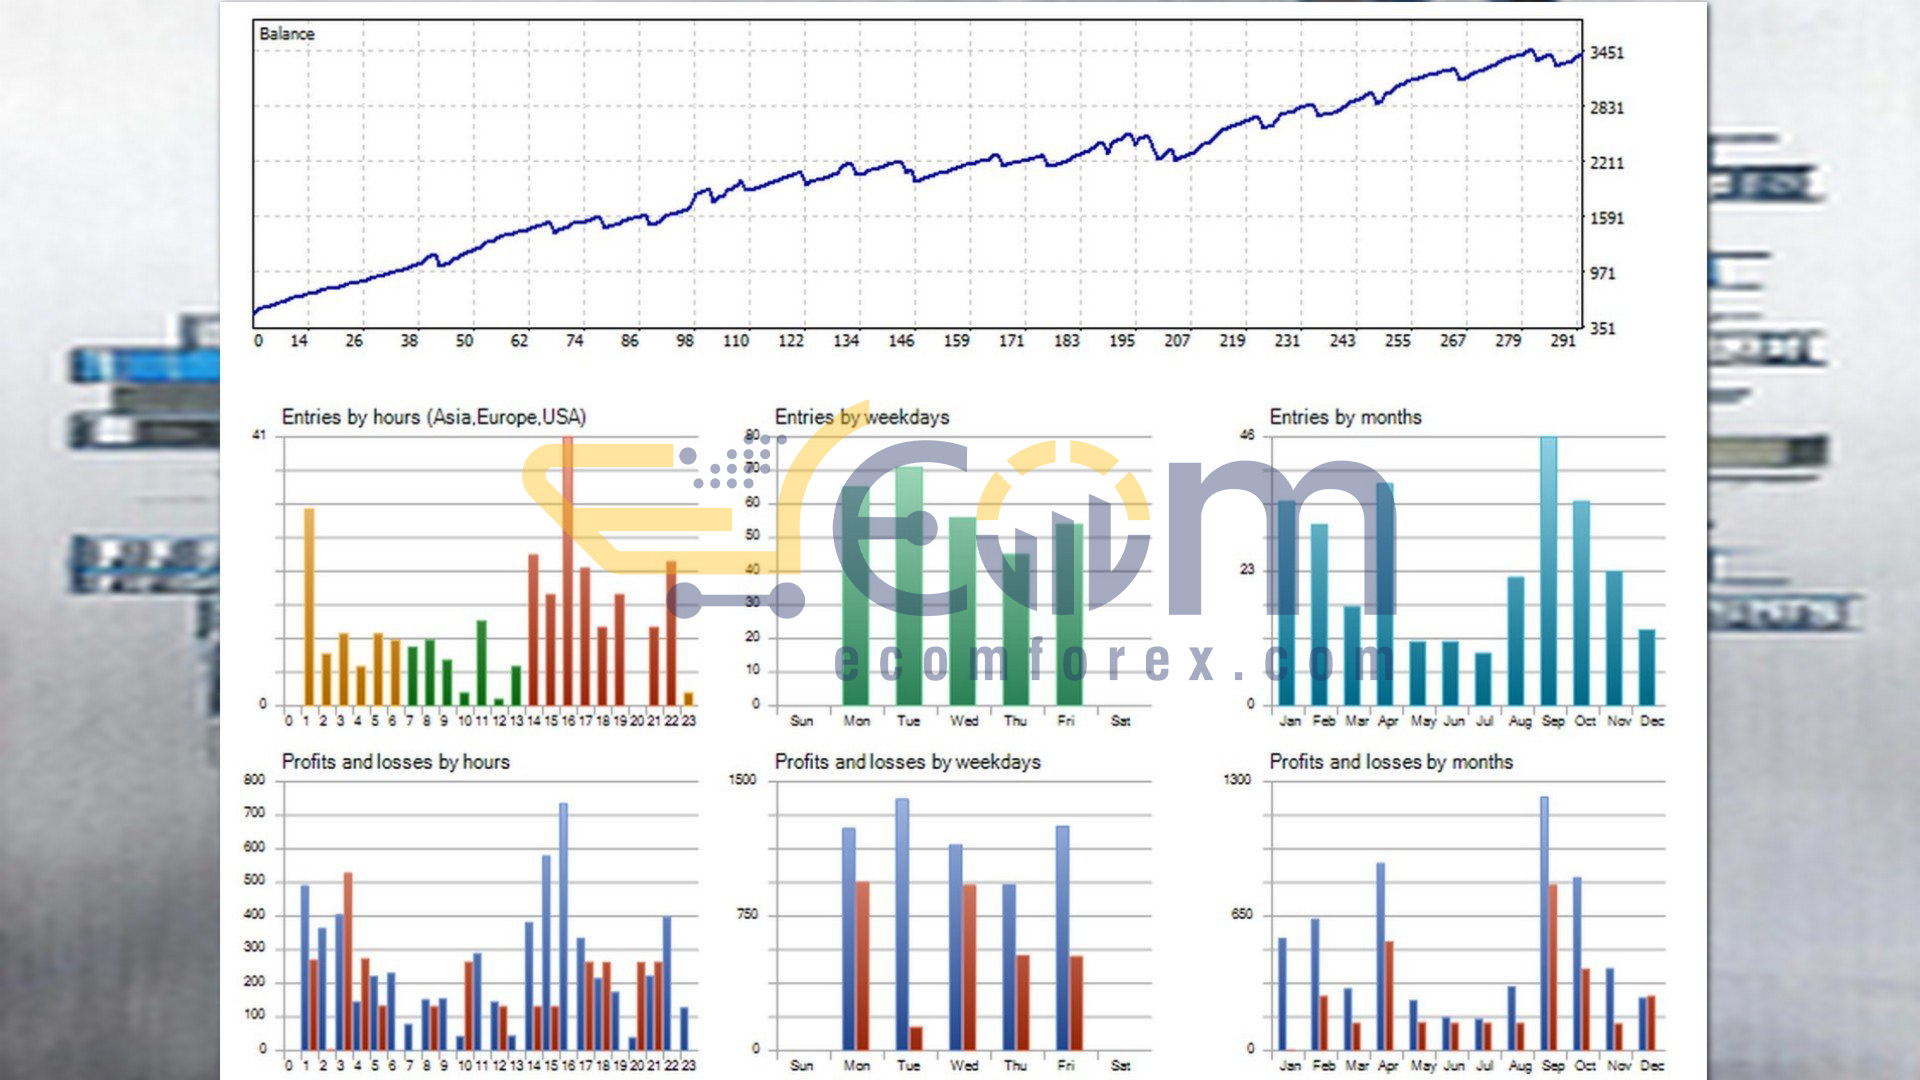This screenshot has width=1920, height=1080.
Task: Click the Entries by hours chart title
Action: point(433,417)
